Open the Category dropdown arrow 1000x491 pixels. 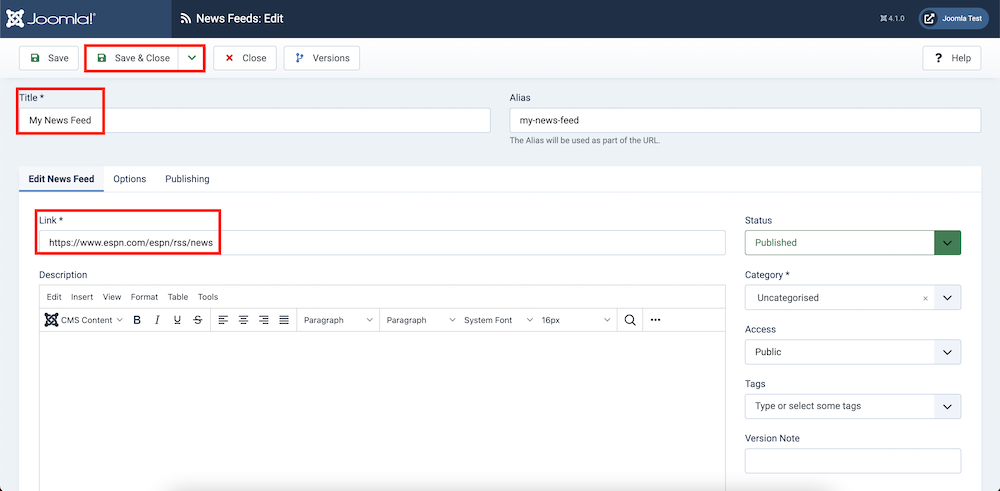point(948,298)
